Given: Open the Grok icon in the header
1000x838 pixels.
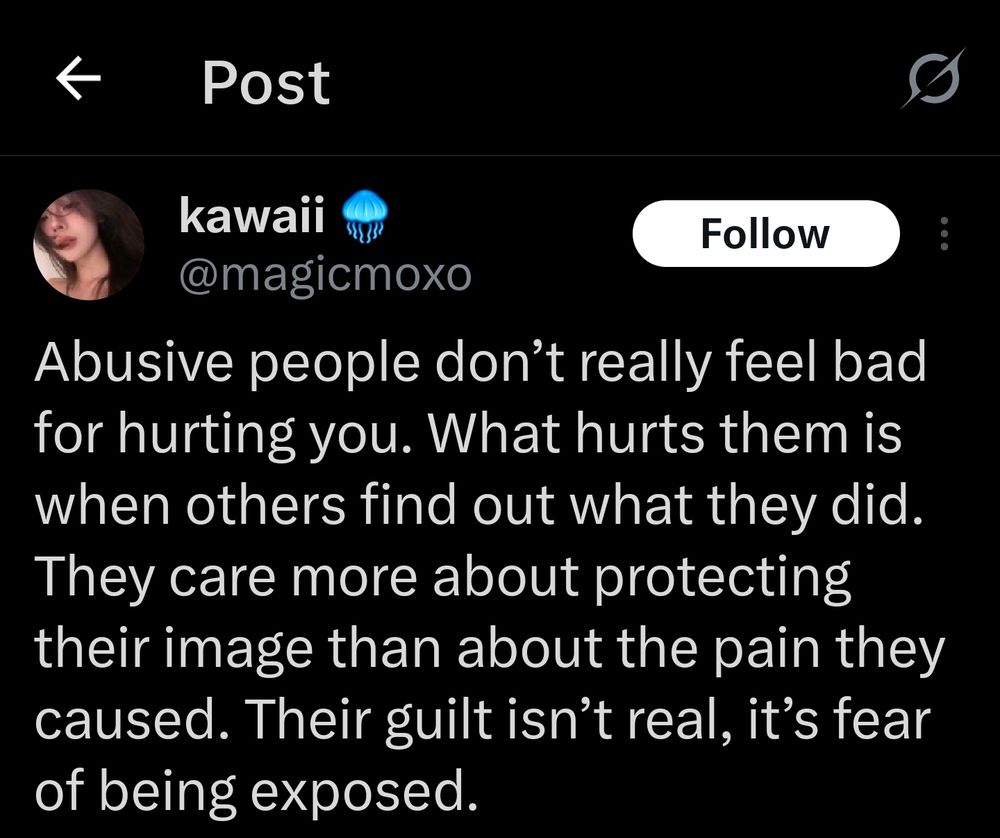Looking at the screenshot, I should [x=933, y=79].
